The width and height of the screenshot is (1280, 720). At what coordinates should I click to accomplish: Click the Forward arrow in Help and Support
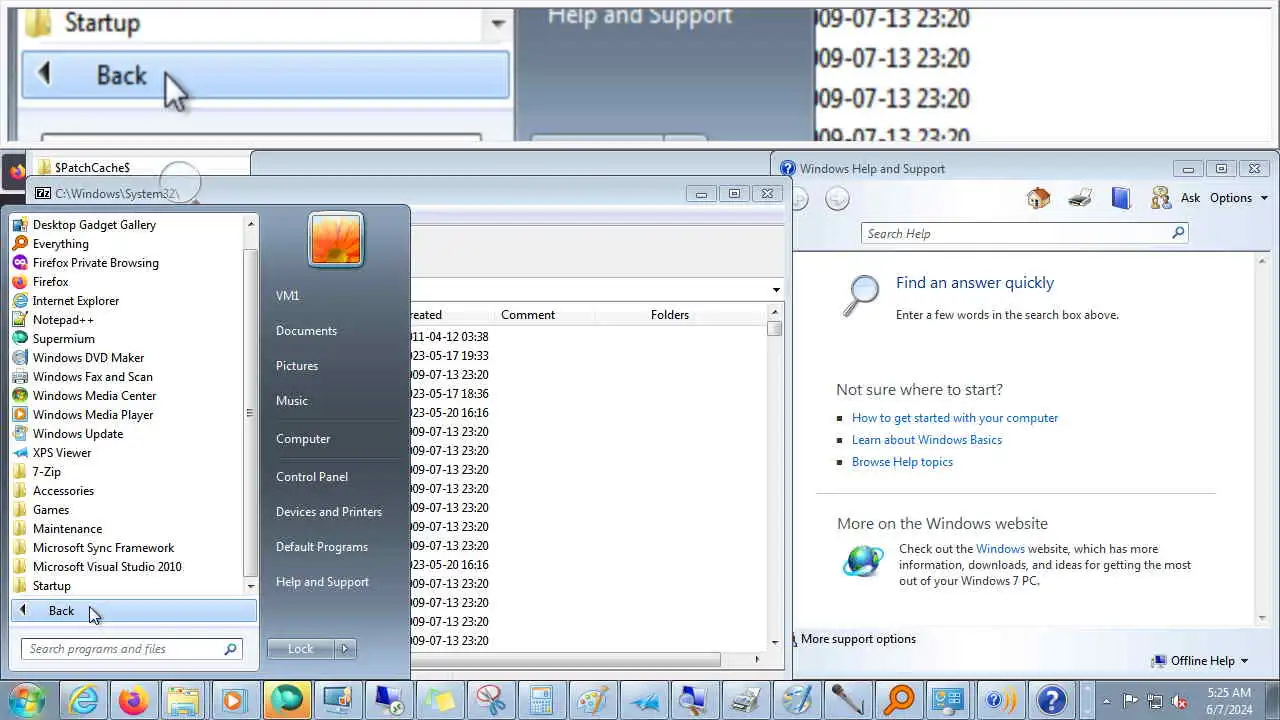[x=837, y=199]
